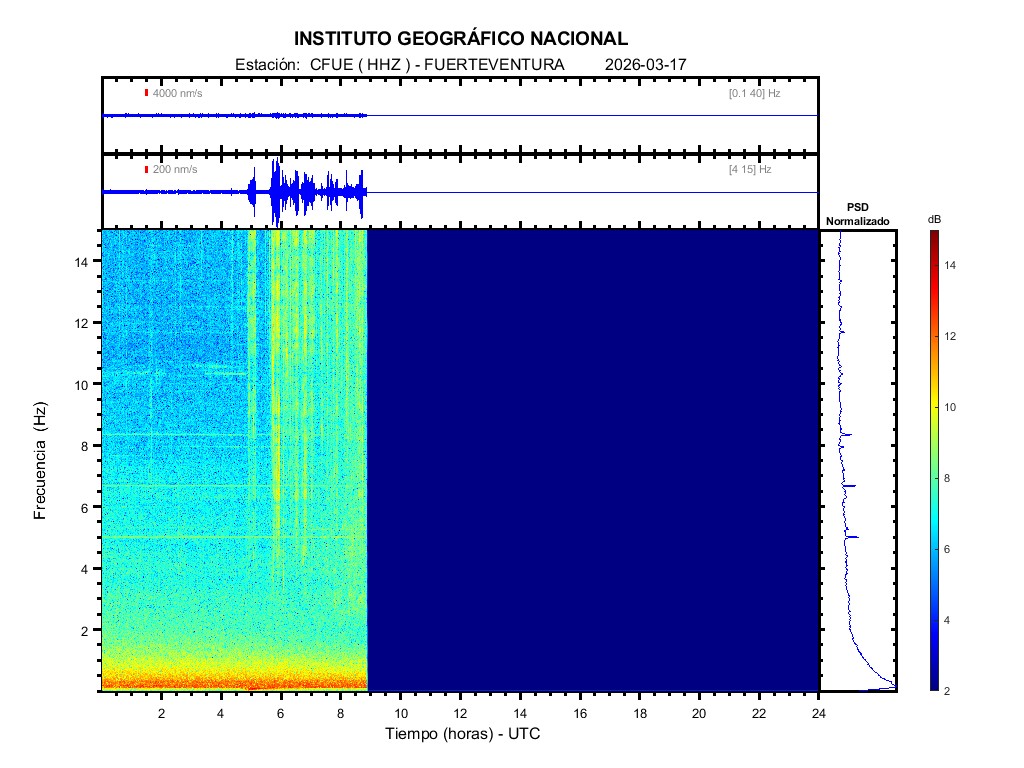The width and height of the screenshot is (1024, 768).
Task: Click the PSD spike near 5 Hz
Action: pyautogui.click(x=851, y=537)
